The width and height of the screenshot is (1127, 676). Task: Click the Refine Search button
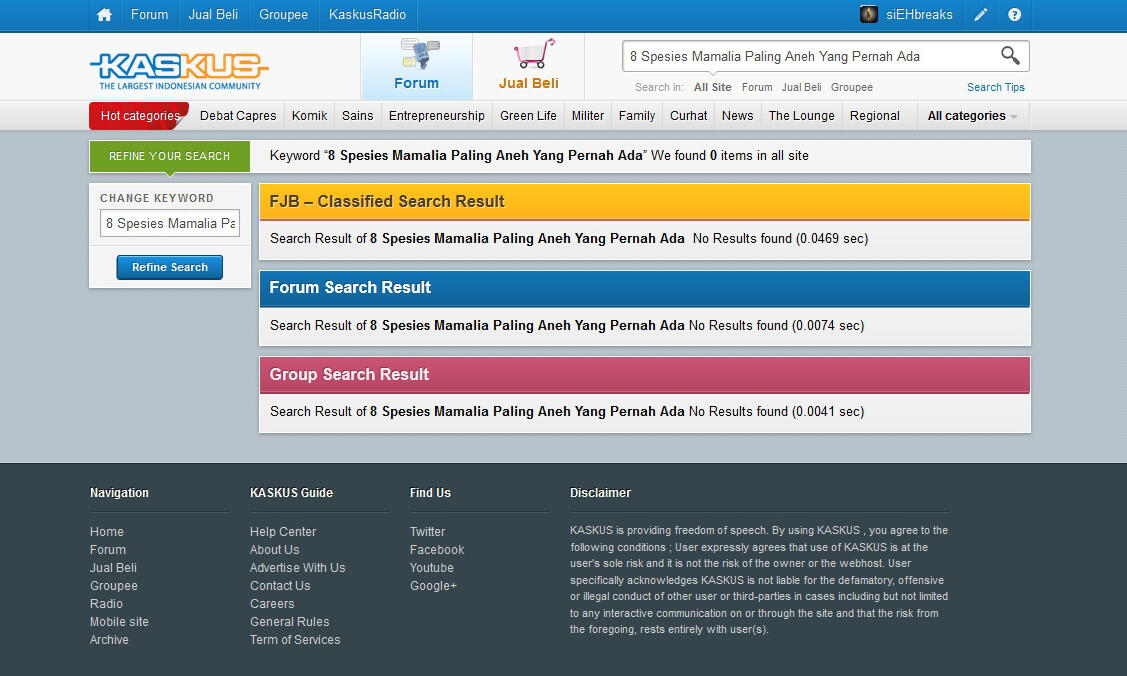pos(170,267)
